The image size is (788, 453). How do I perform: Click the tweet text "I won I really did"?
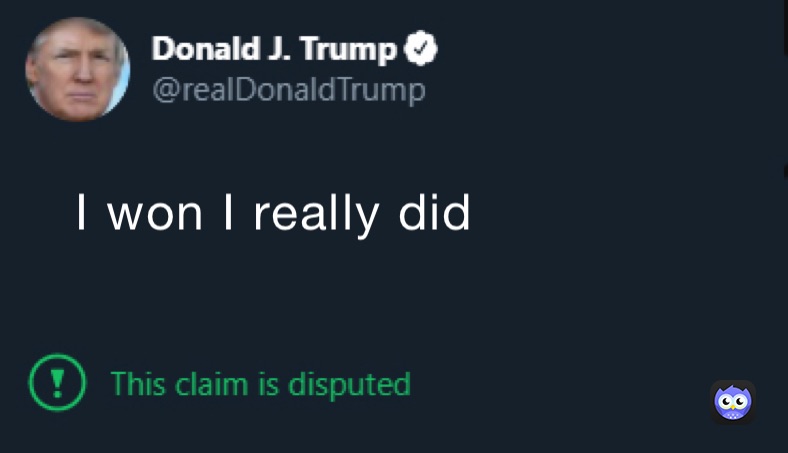point(272,214)
